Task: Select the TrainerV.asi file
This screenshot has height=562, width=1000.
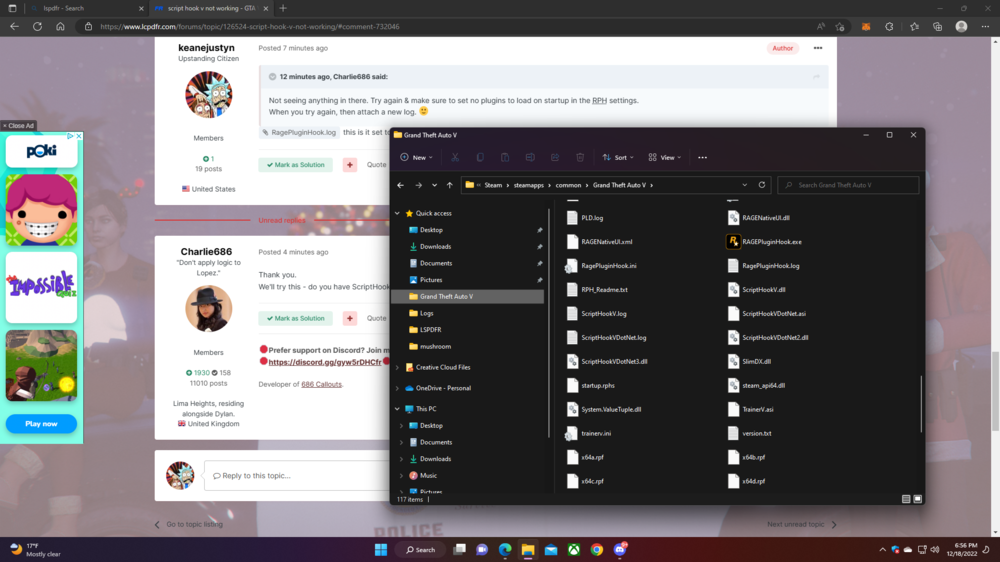Action: point(750,409)
